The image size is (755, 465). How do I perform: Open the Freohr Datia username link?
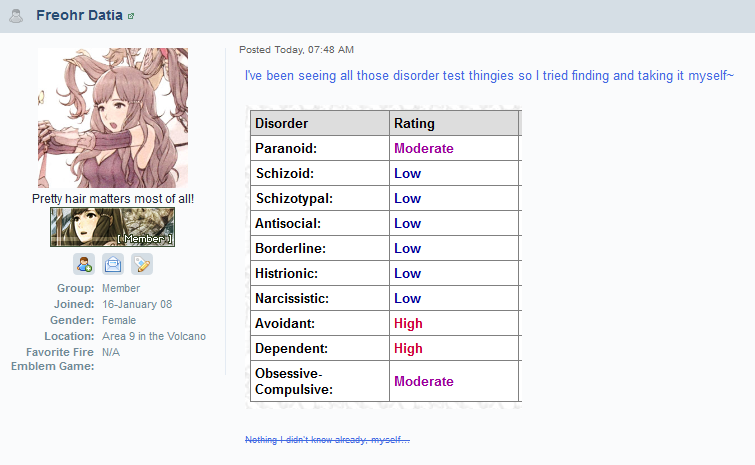click(79, 15)
